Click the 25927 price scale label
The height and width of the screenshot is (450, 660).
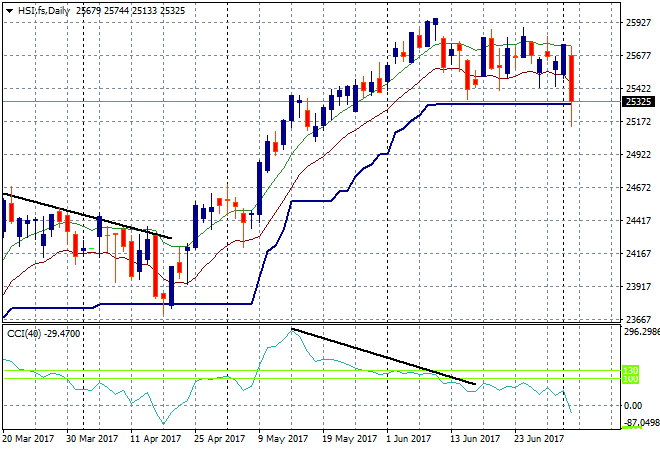pyautogui.click(x=638, y=23)
